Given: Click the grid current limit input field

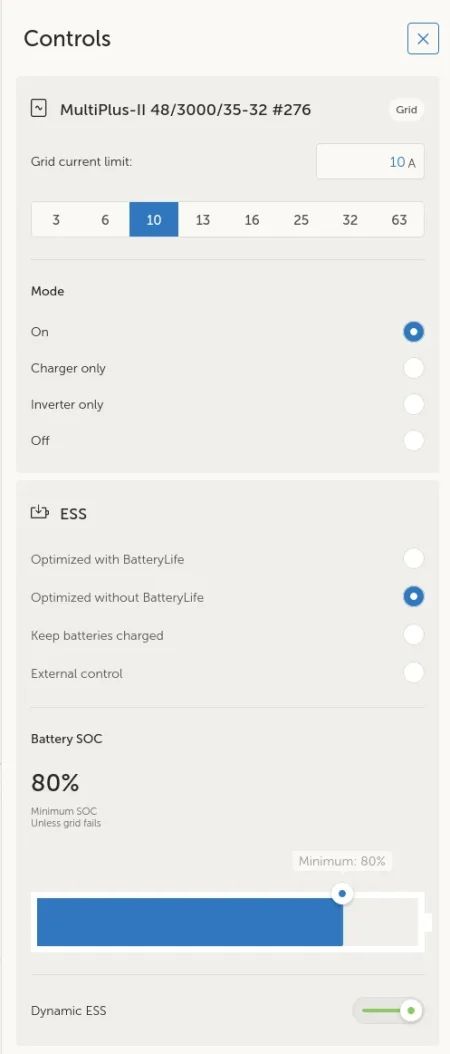Looking at the screenshot, I should pyautogui.click(x=370, y=161).
